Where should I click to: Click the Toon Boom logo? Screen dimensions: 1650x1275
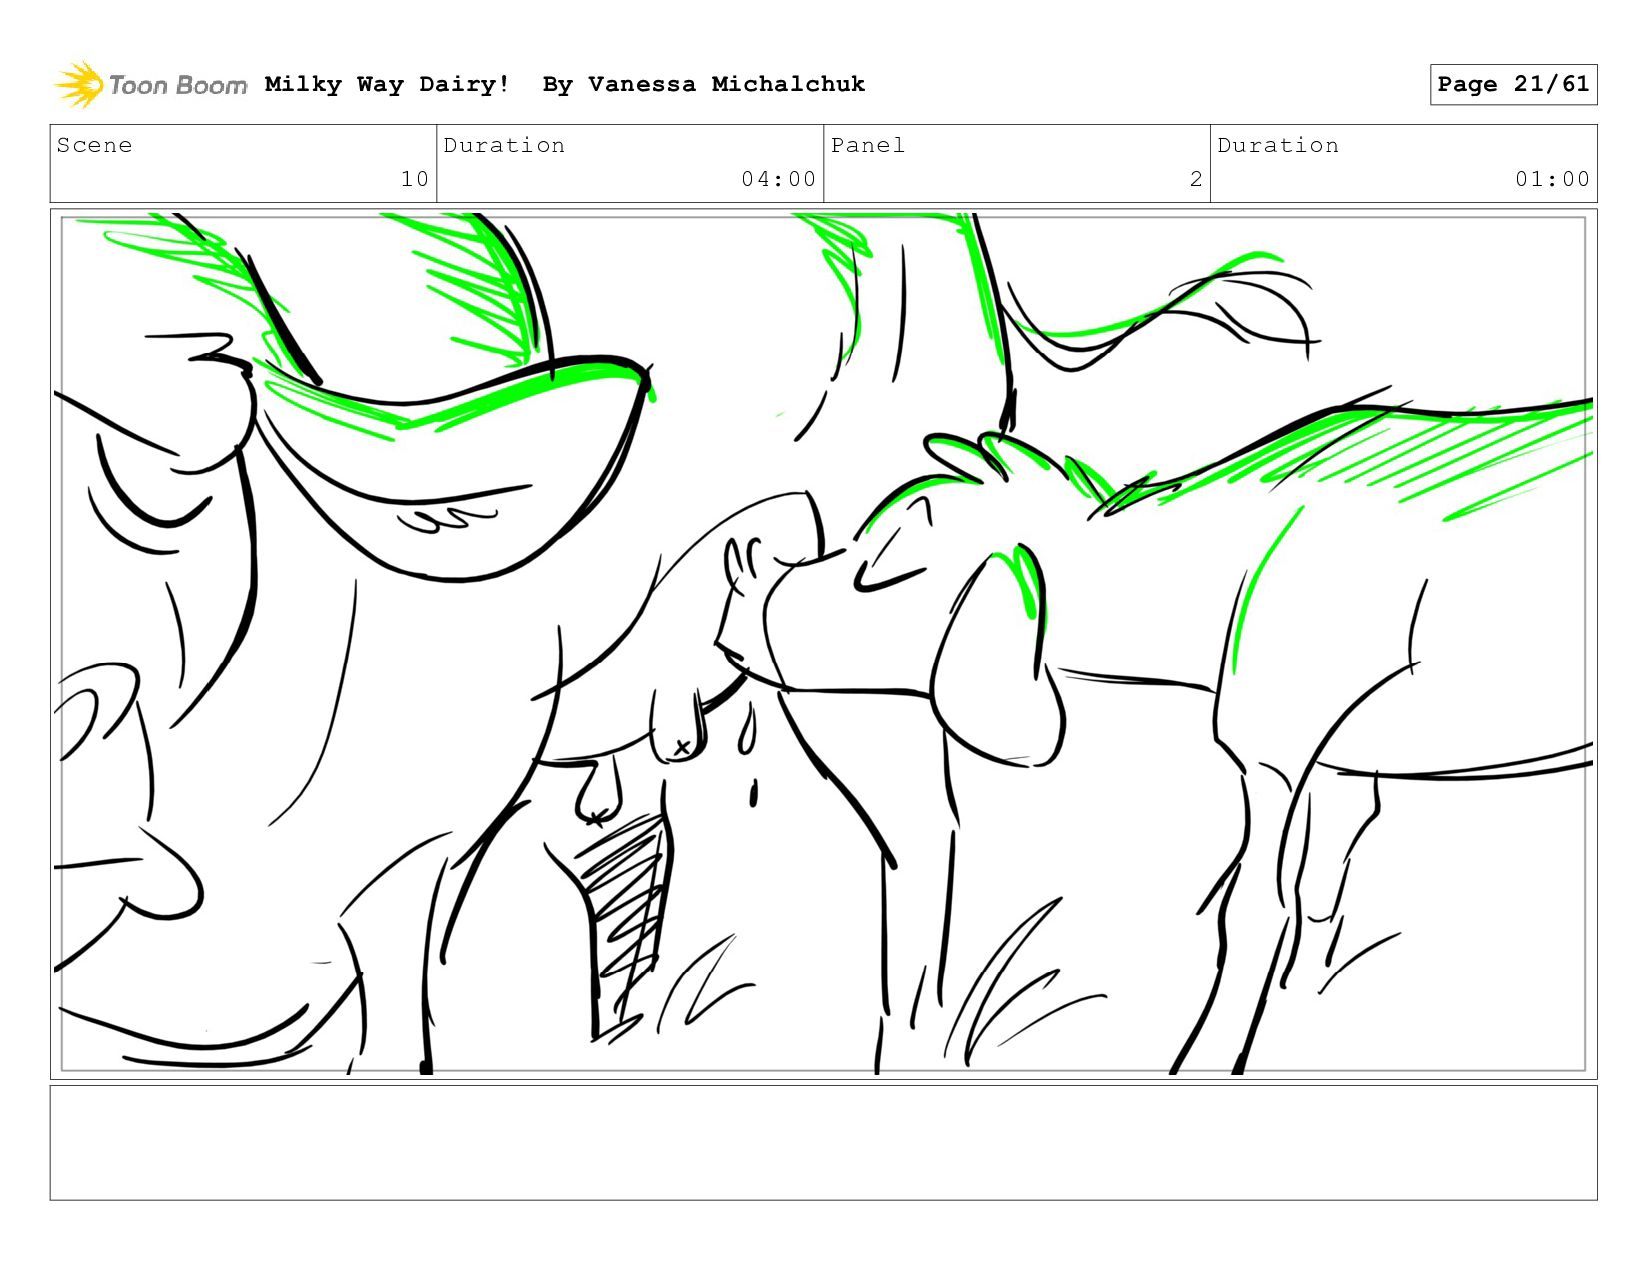click(150, 84)
